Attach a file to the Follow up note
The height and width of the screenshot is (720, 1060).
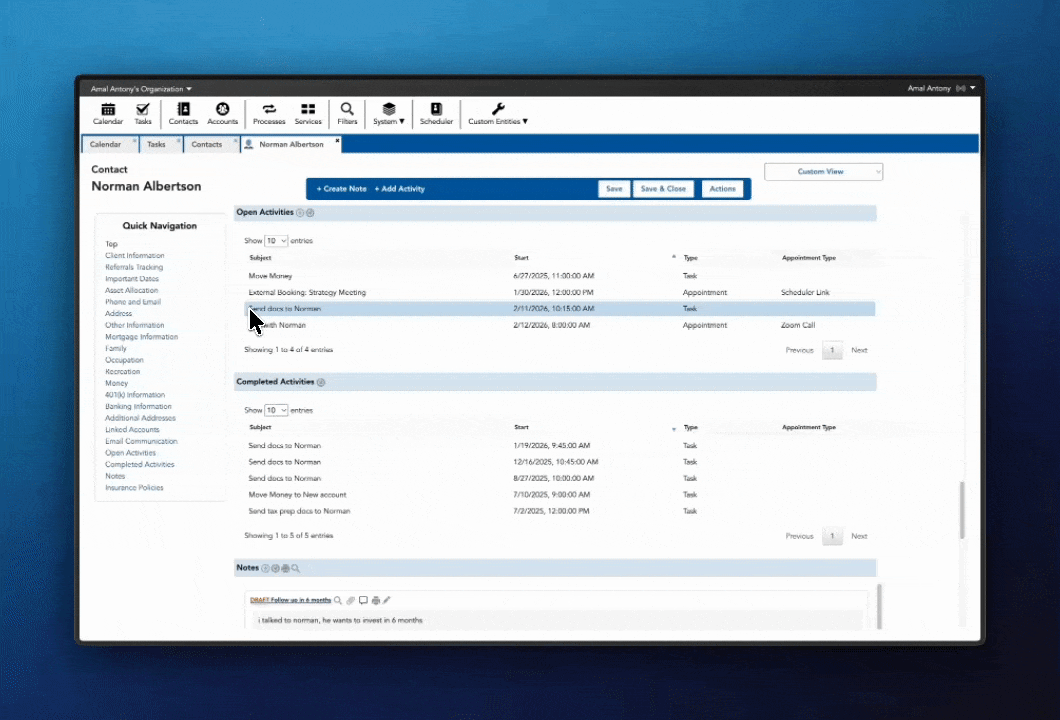tap(351, 600)
